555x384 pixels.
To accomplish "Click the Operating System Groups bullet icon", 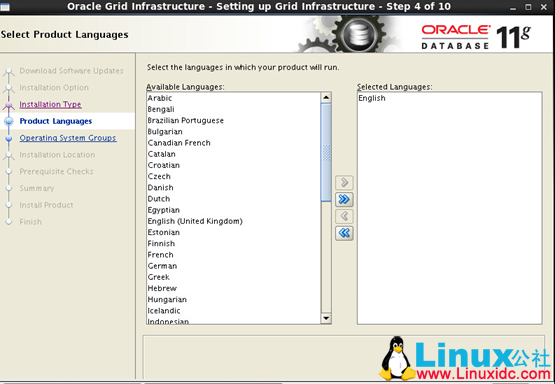I will (9, 138).
